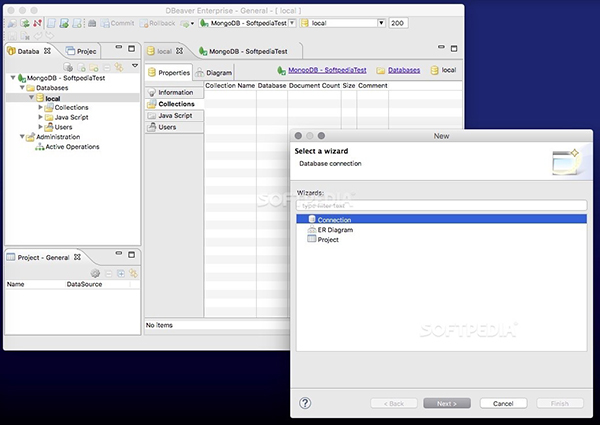The width and height of the screenshot is (600, 425).
Task: Expand the Collections tree node
Action: (40, 107)
